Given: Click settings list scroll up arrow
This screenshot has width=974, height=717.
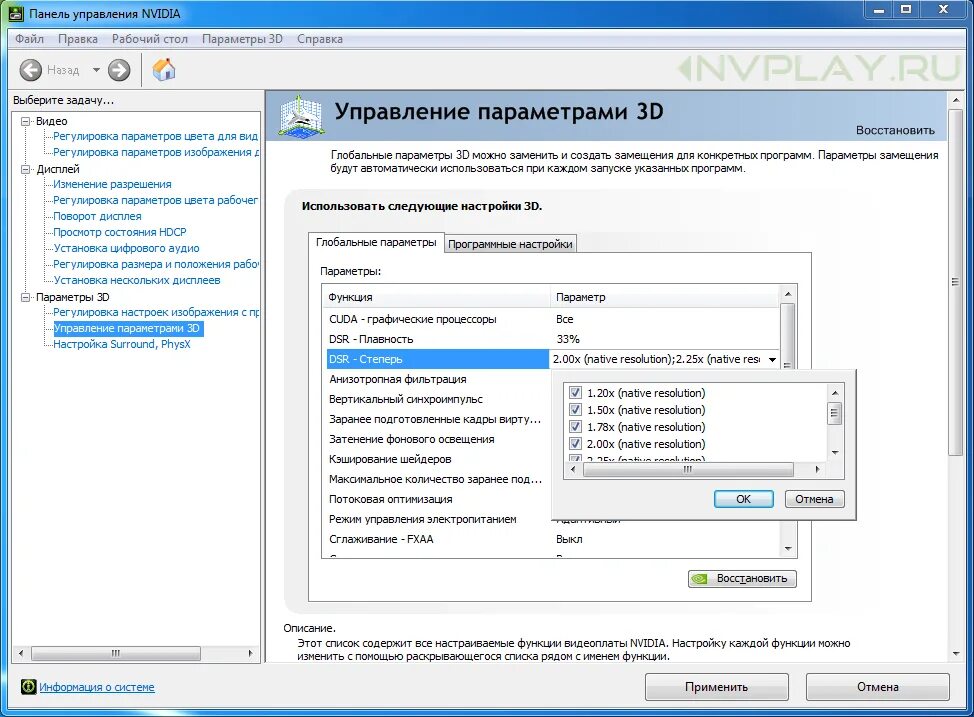Looking at the screenshot, I should 788,294.
